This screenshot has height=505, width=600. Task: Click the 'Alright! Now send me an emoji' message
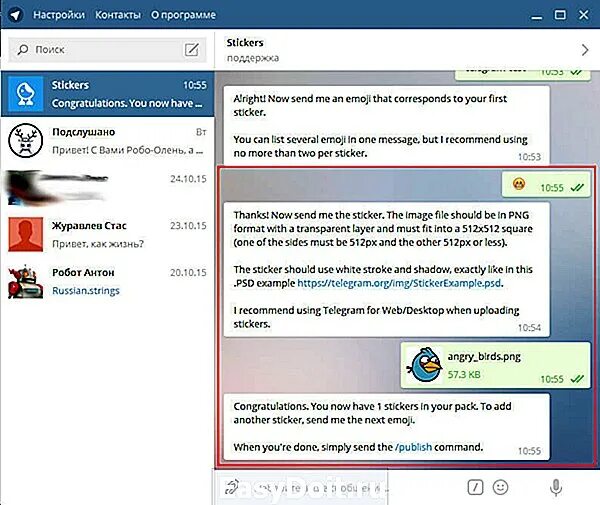pyautogui.click(x=386, y=125)
